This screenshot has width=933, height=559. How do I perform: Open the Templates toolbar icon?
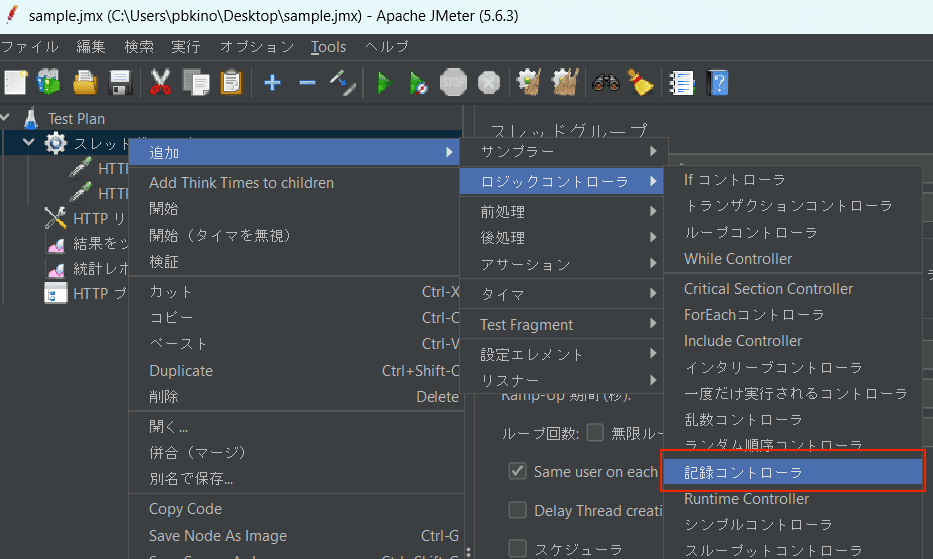(49, 83)
